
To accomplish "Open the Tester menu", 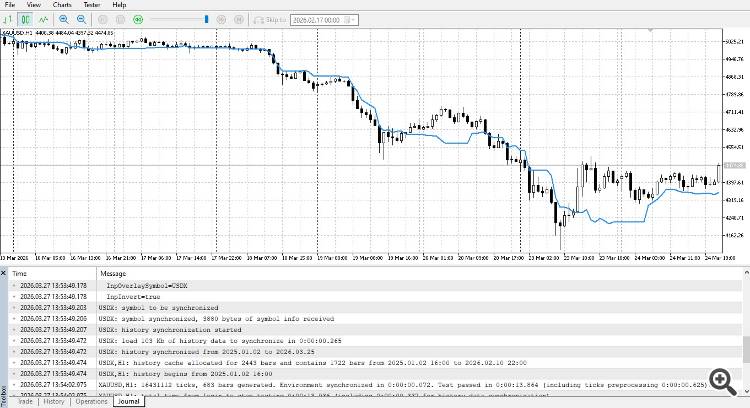I will 92,4.
